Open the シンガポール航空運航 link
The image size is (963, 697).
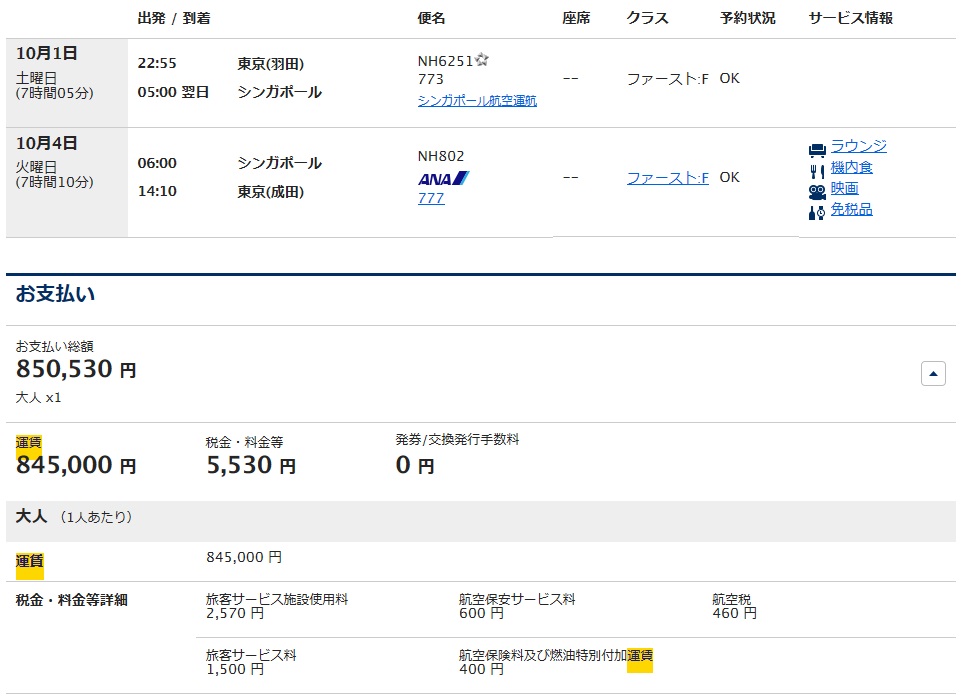477,101
